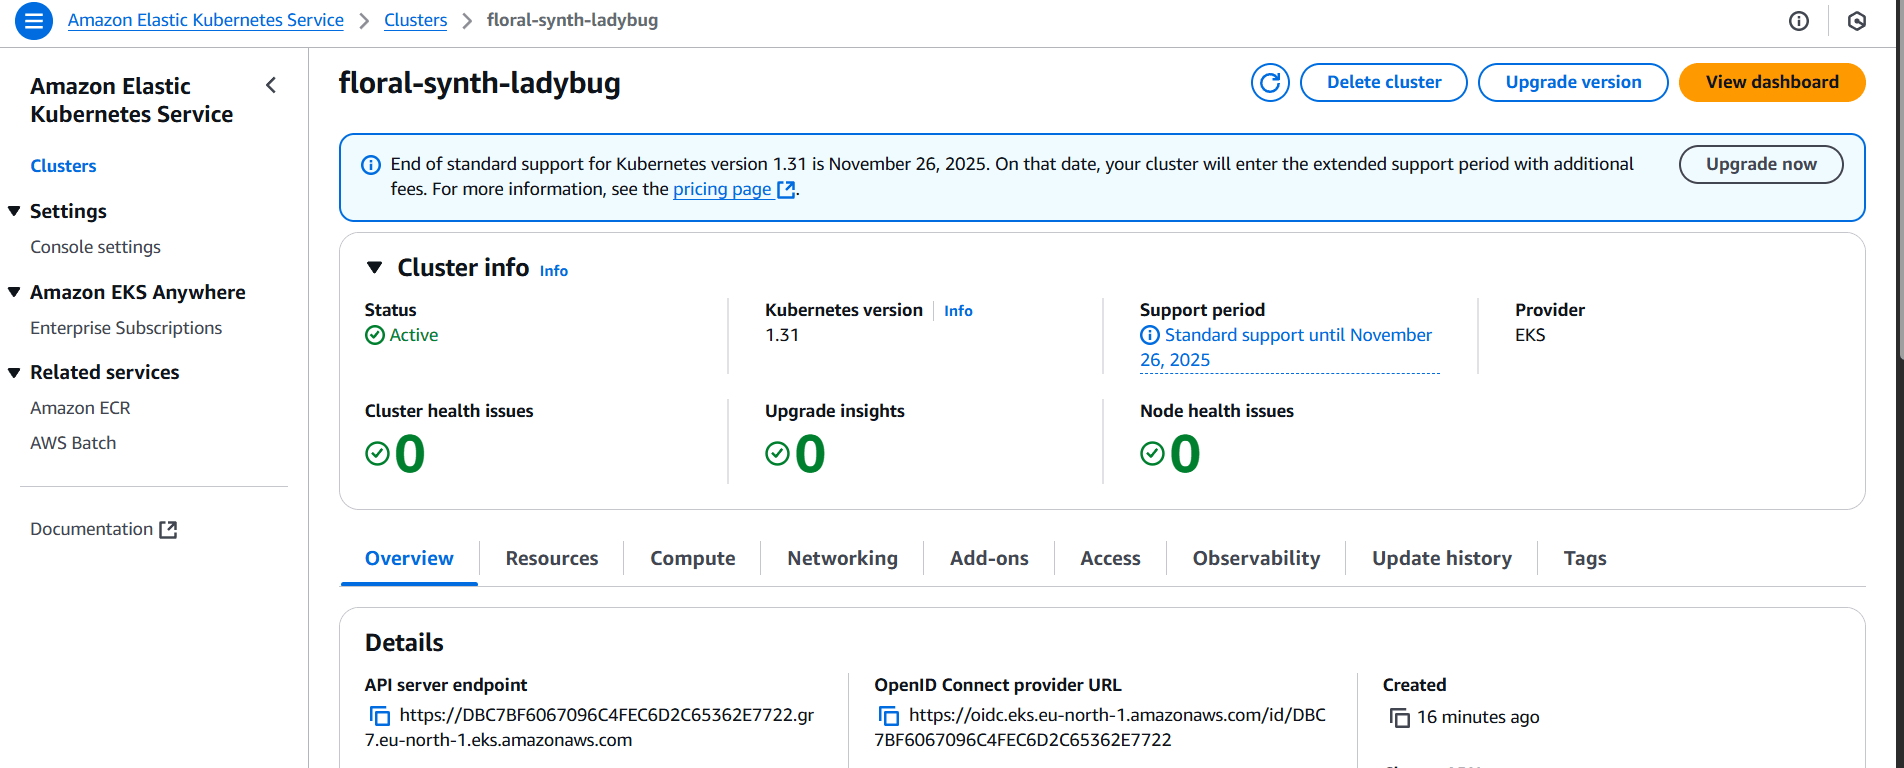Click the info icon beside Standard support text

click(1150, 335)
